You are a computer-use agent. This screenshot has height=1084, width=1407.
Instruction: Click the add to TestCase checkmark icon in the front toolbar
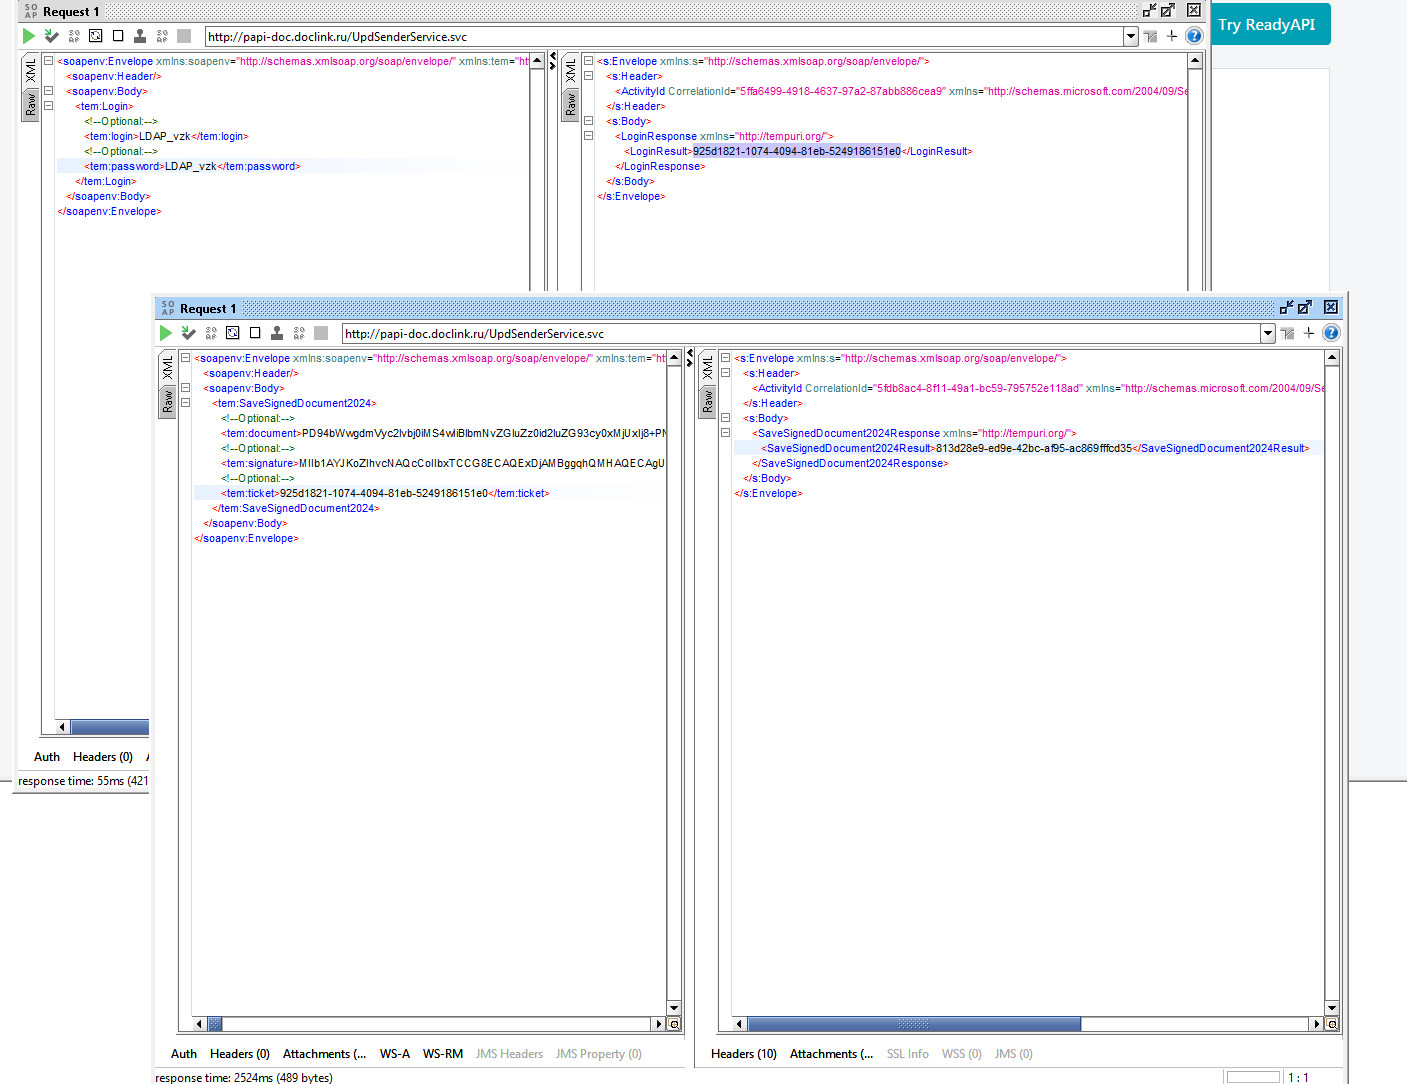pos(188,333)
